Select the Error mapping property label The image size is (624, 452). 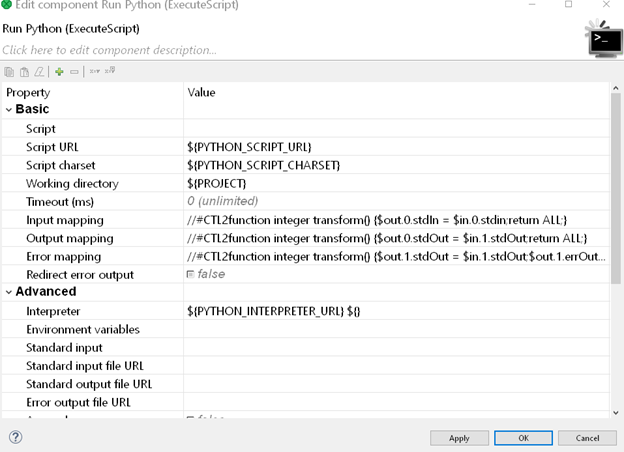[x=63, y=257]
